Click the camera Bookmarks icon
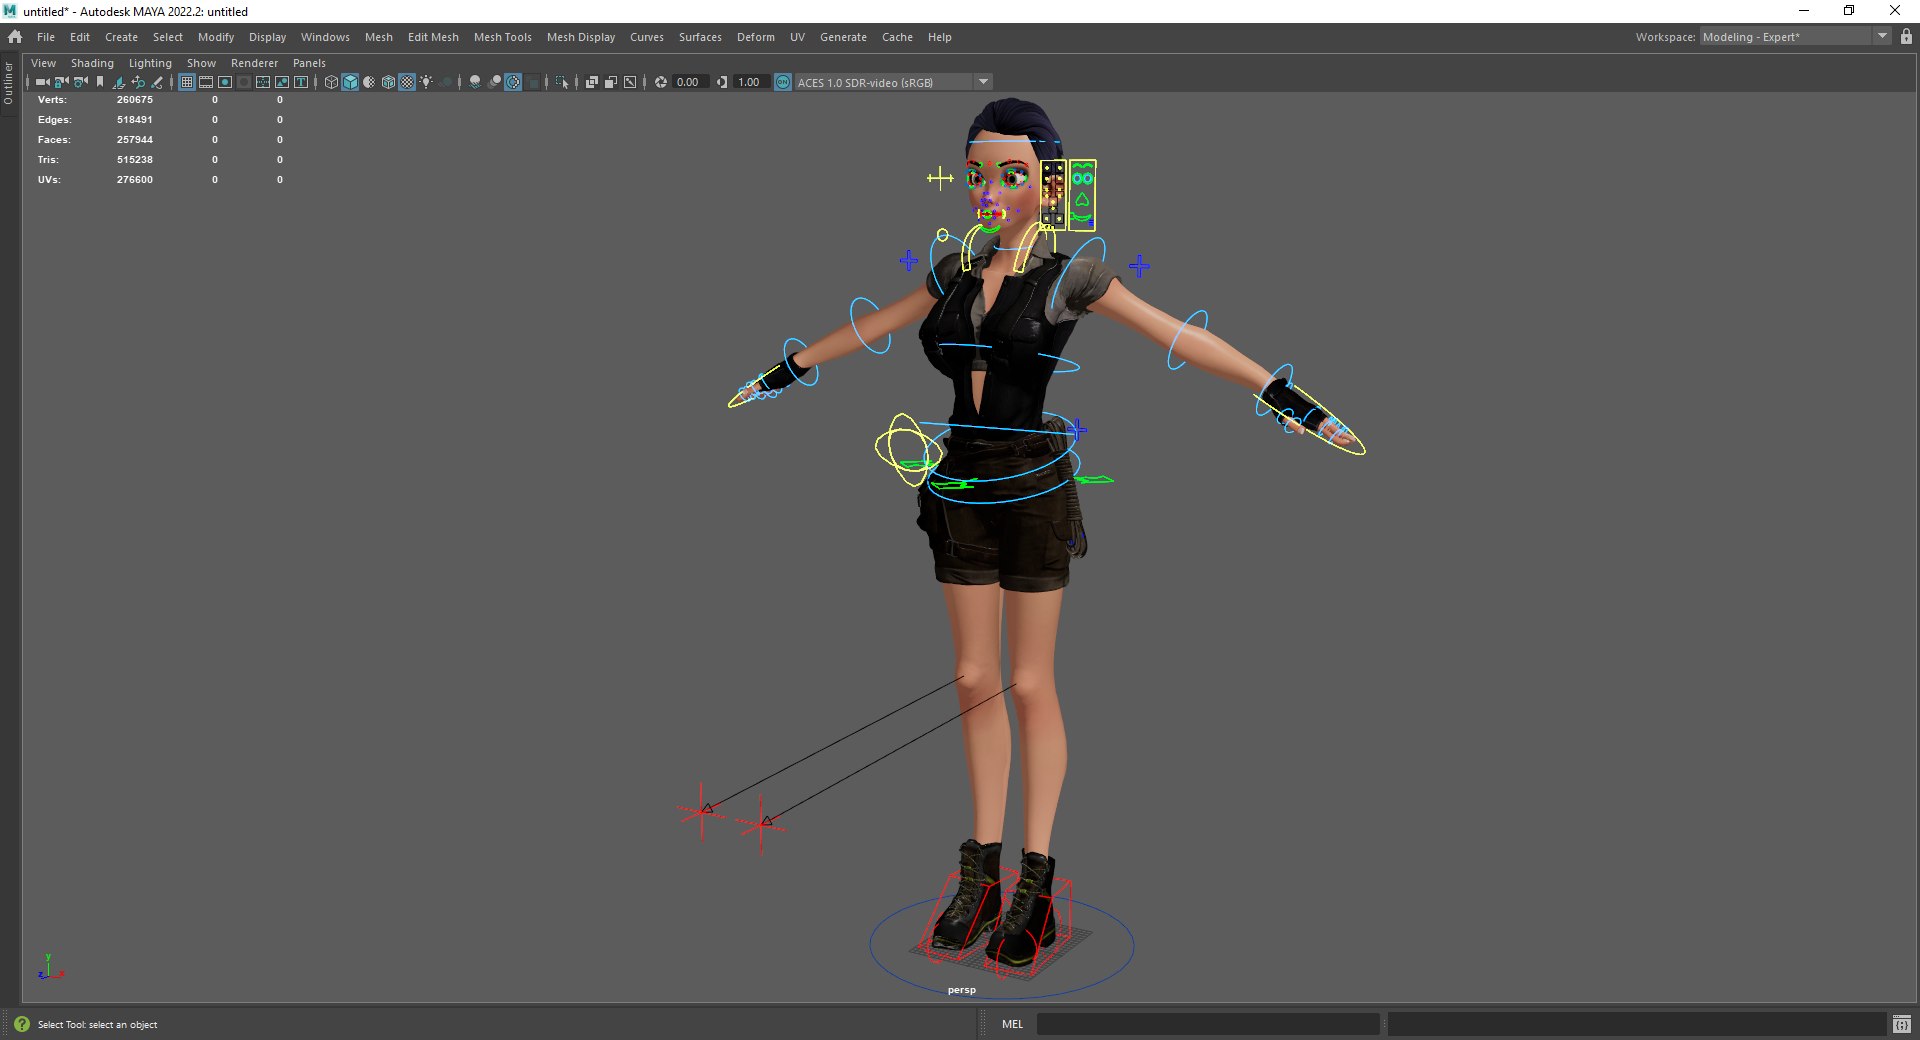The image size is (1920, 1040). point(100,82)
